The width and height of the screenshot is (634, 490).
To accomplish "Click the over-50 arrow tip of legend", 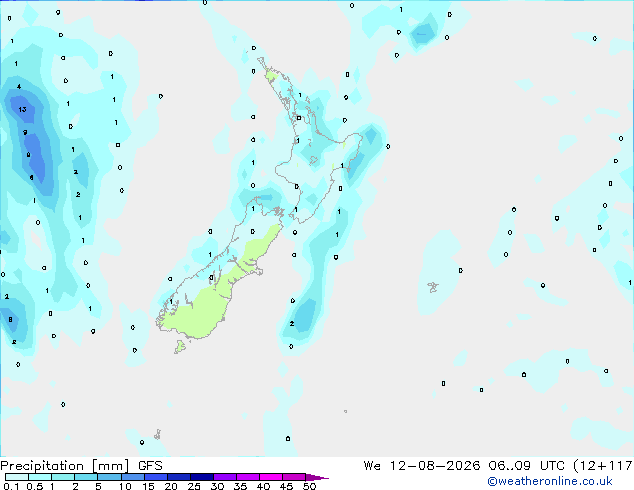I will point(317,477).
